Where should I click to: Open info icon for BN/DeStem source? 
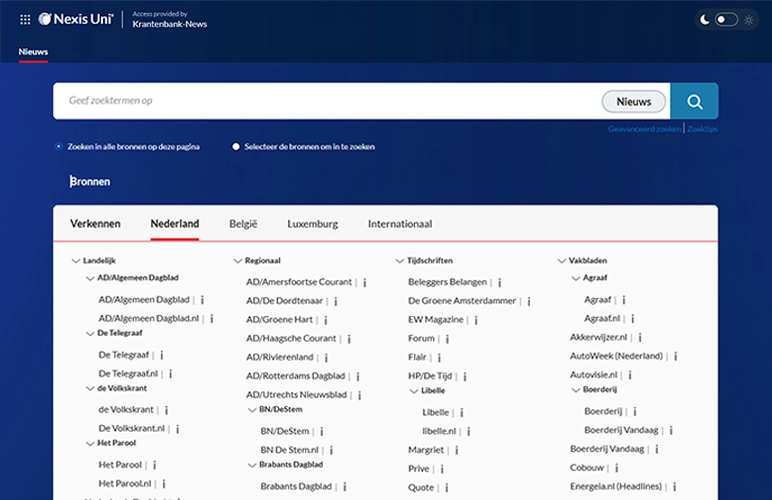[322, 432]
